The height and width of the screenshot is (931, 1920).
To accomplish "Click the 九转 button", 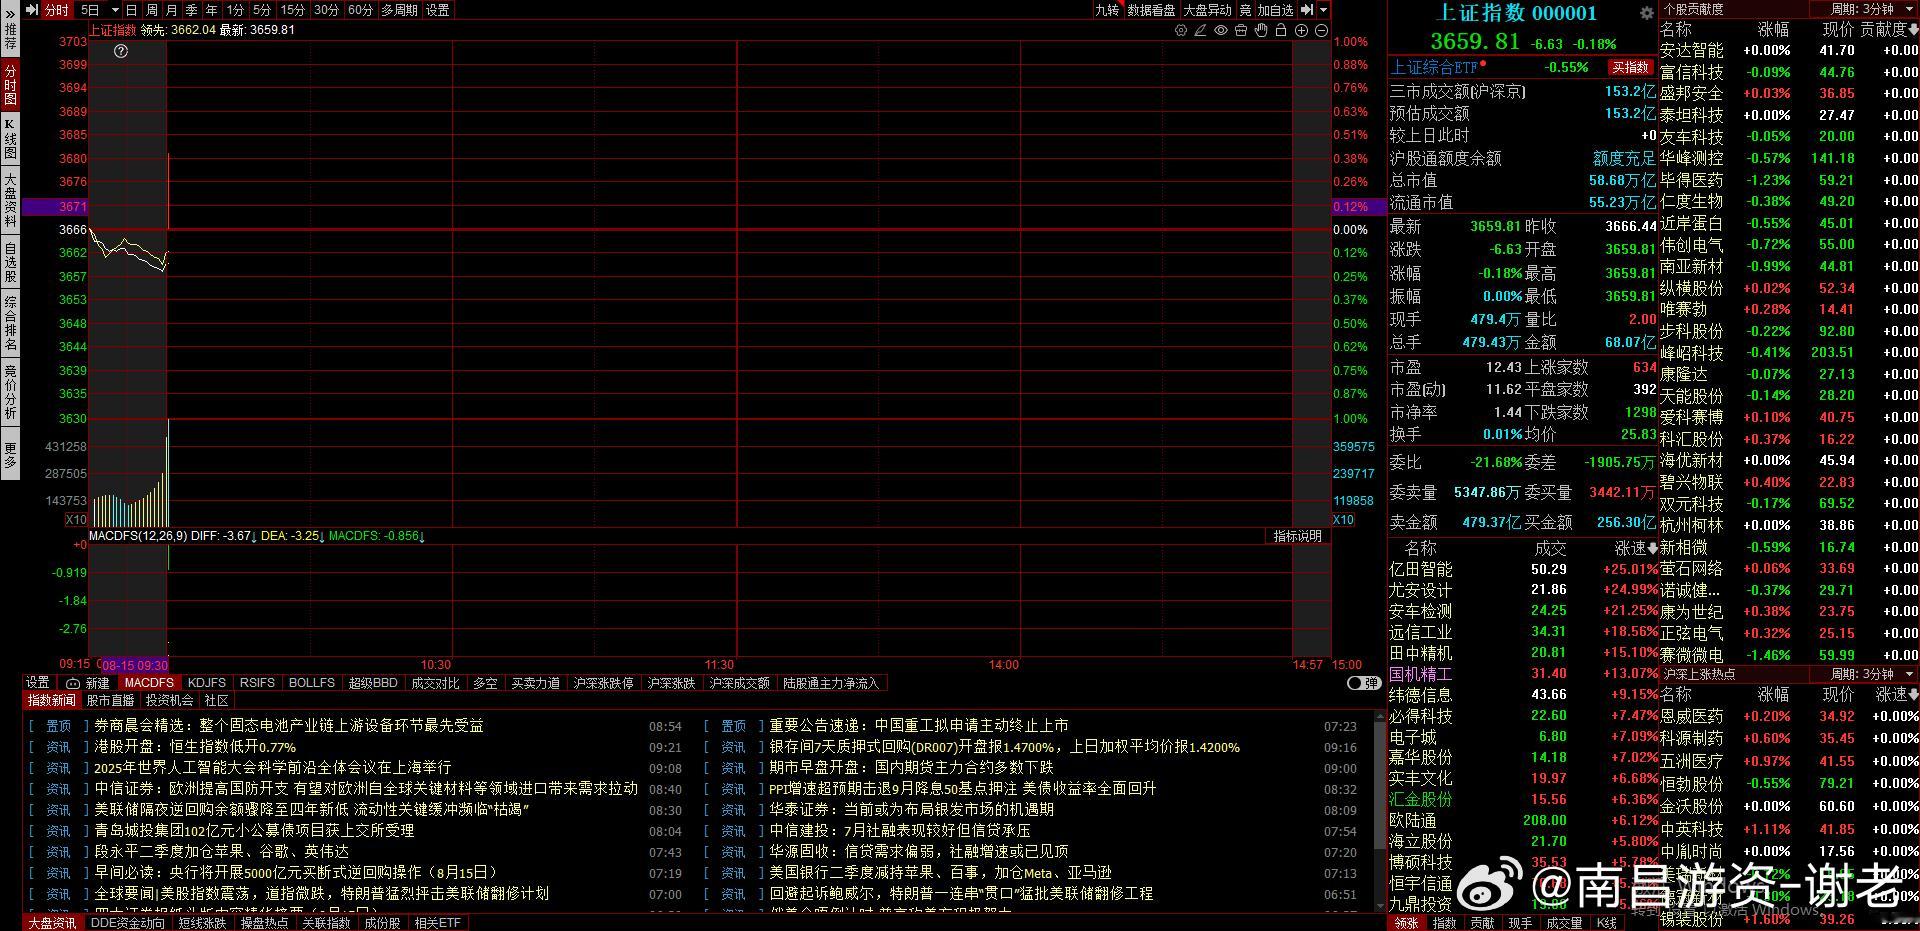I will [x=1107, y=10].
